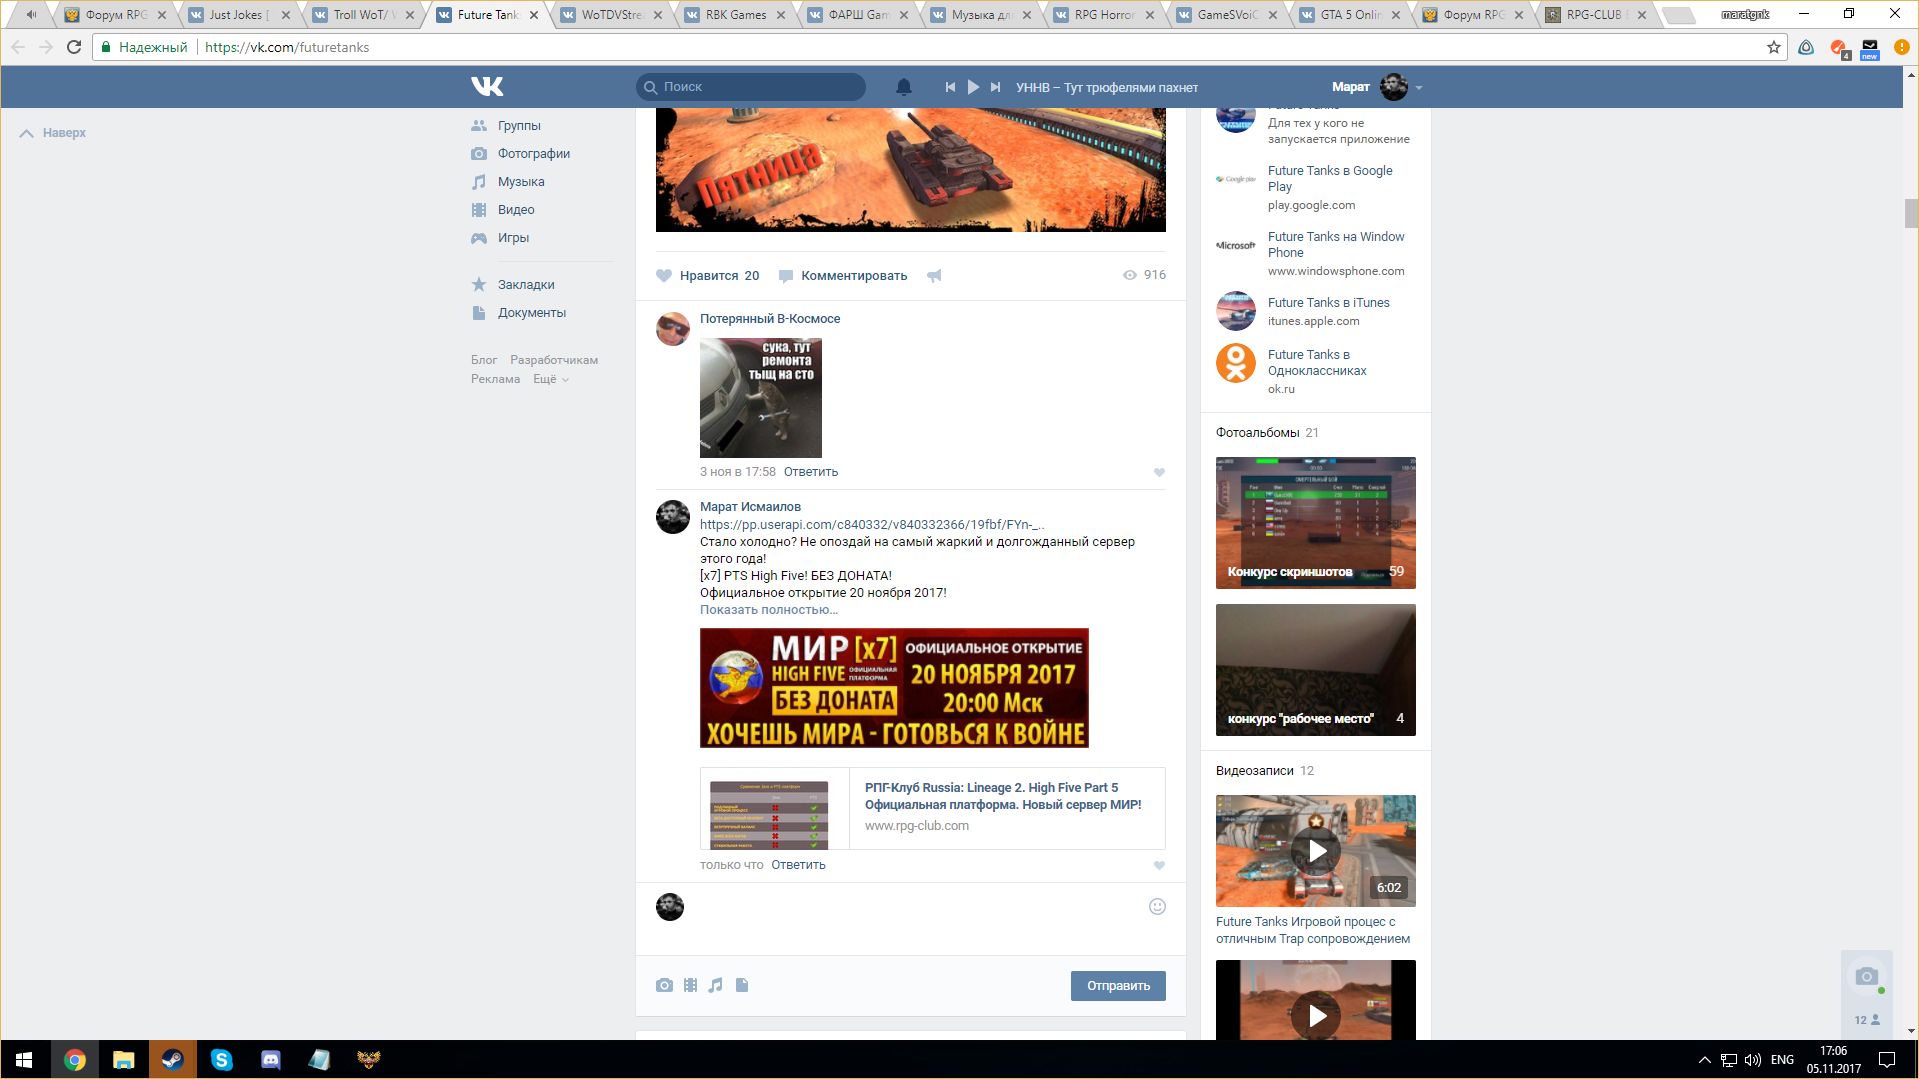Viewport: 1919px width, 1079px height.
Task: Open VK notifications bell
Action: [x=904, y=87]
